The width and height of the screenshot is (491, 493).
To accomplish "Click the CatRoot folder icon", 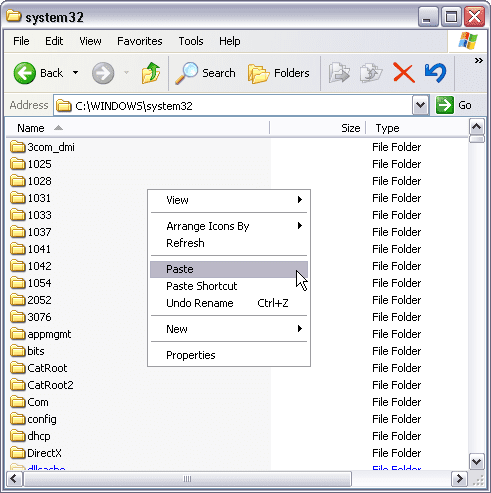I will click(17, 368).
